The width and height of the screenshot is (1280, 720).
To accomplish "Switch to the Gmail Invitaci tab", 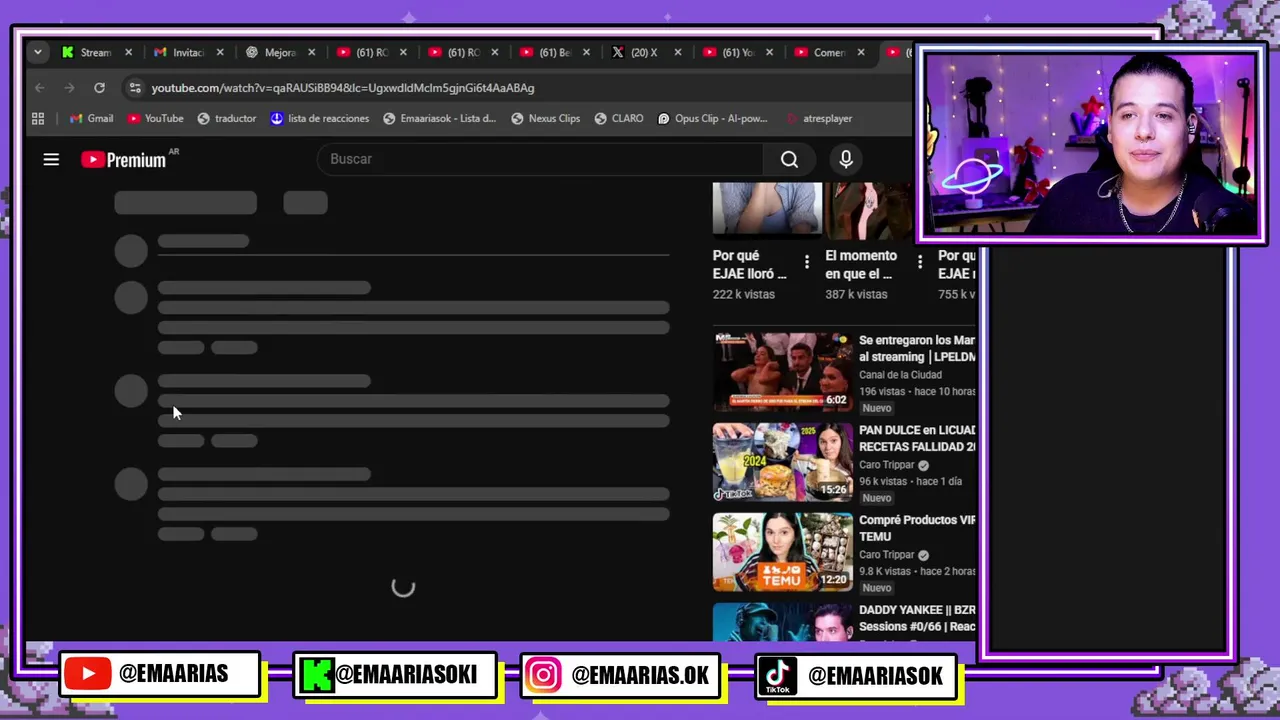I will coord(179,52).
